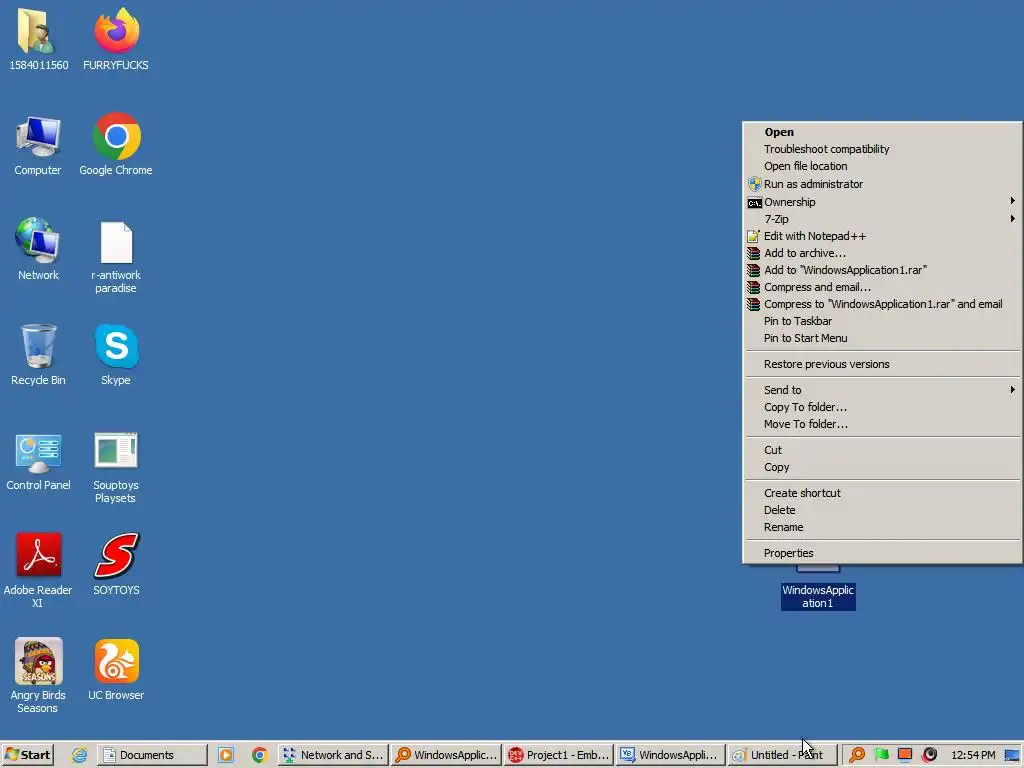Click the round dark tray icon

(x=929, y=755)
